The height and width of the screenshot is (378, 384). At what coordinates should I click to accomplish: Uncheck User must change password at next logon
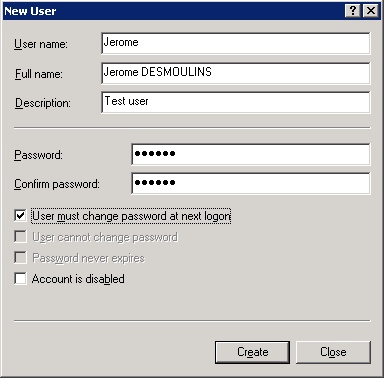20,215
